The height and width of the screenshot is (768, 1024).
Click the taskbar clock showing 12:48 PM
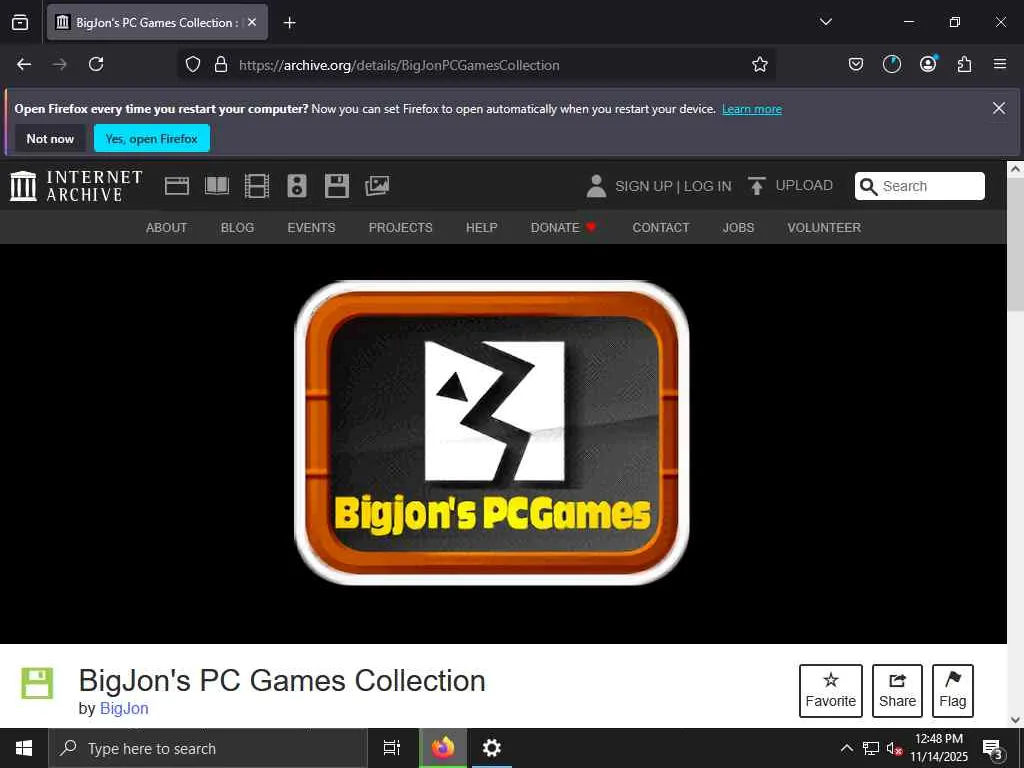938,748
